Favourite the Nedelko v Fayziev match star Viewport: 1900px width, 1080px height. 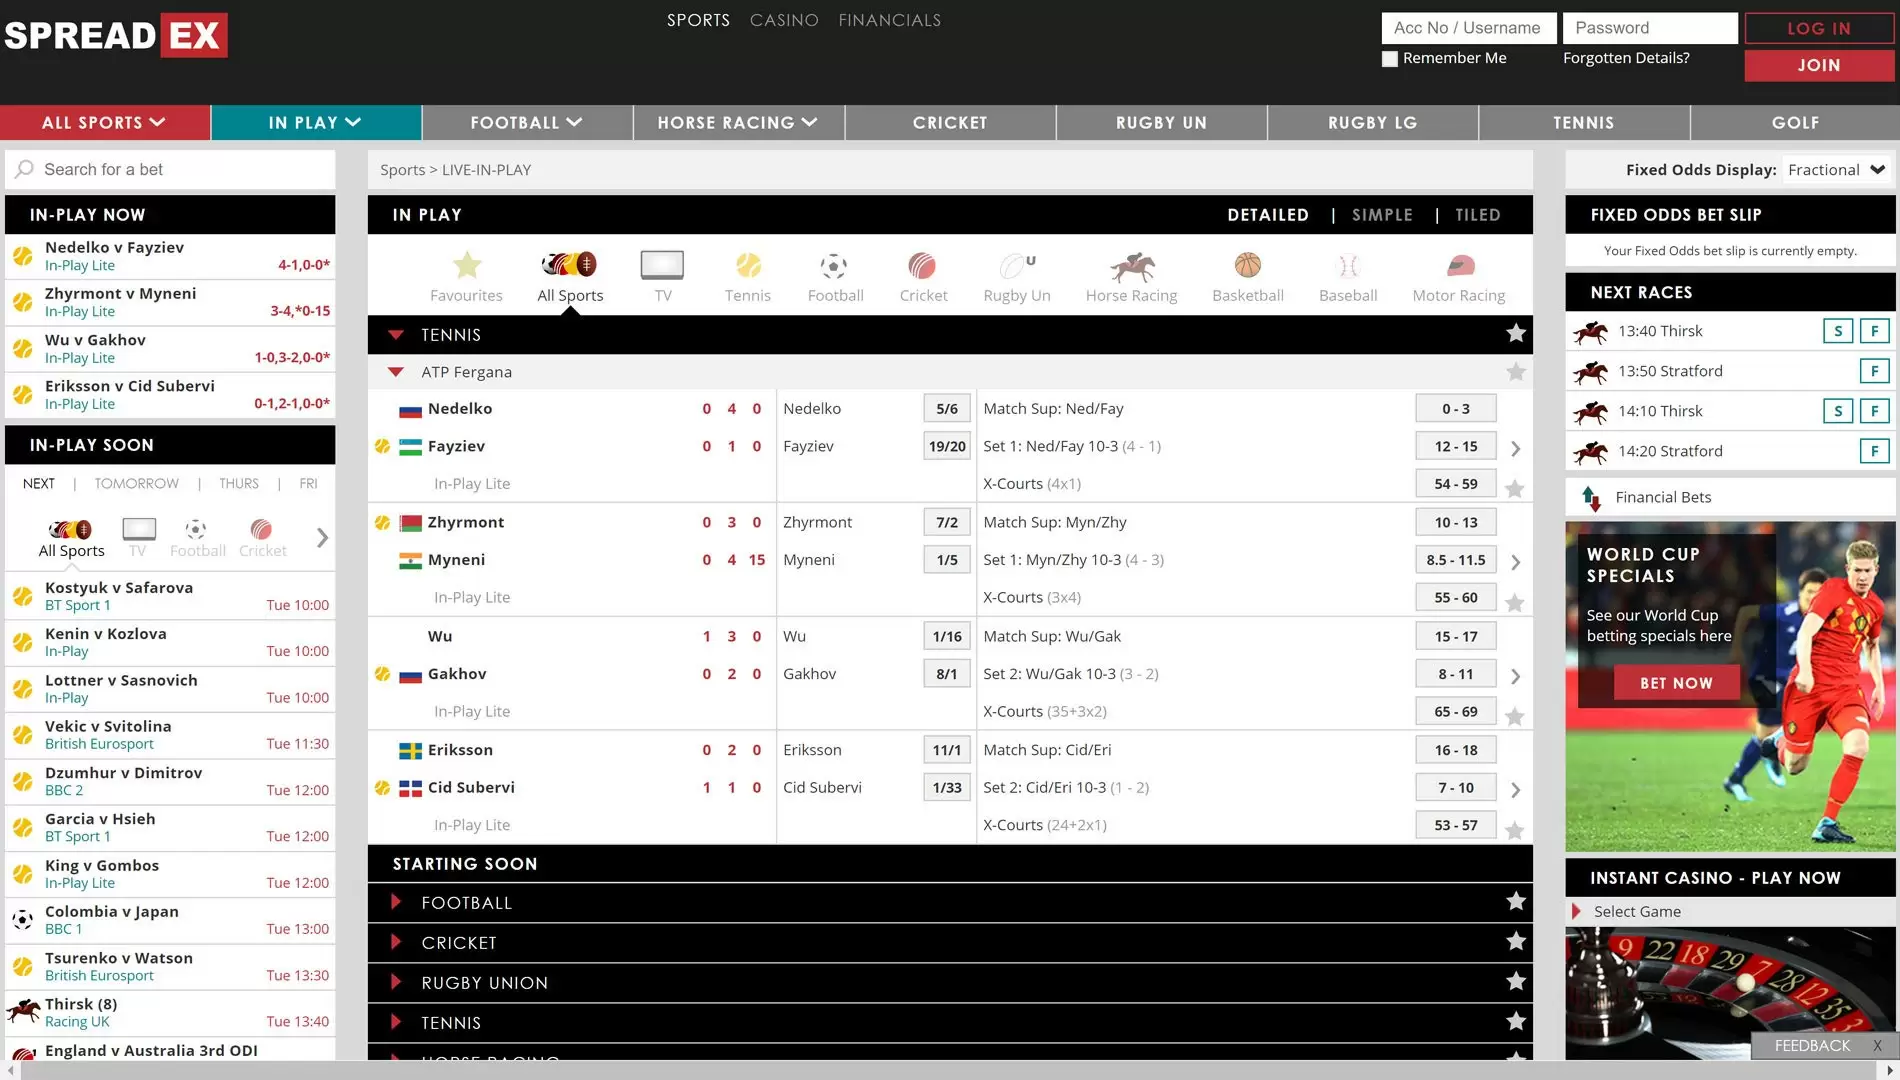(1515, 489)
